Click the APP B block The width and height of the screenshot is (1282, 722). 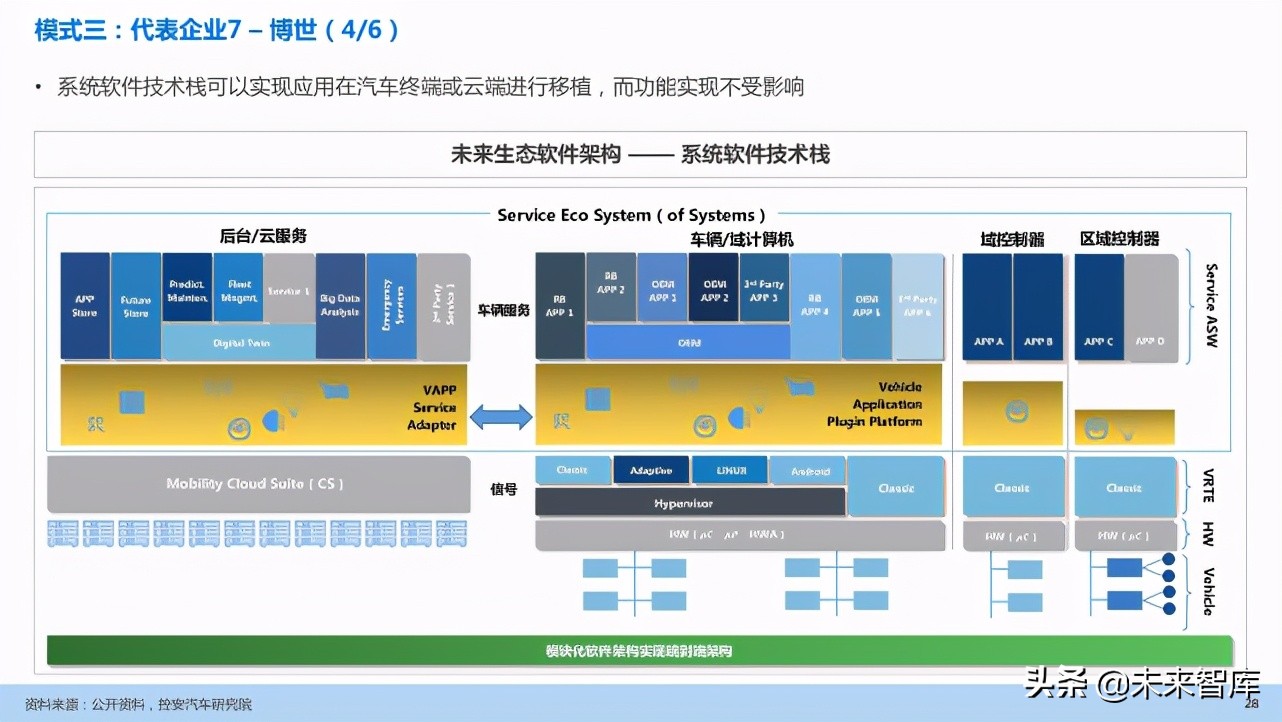(1038, 306)
